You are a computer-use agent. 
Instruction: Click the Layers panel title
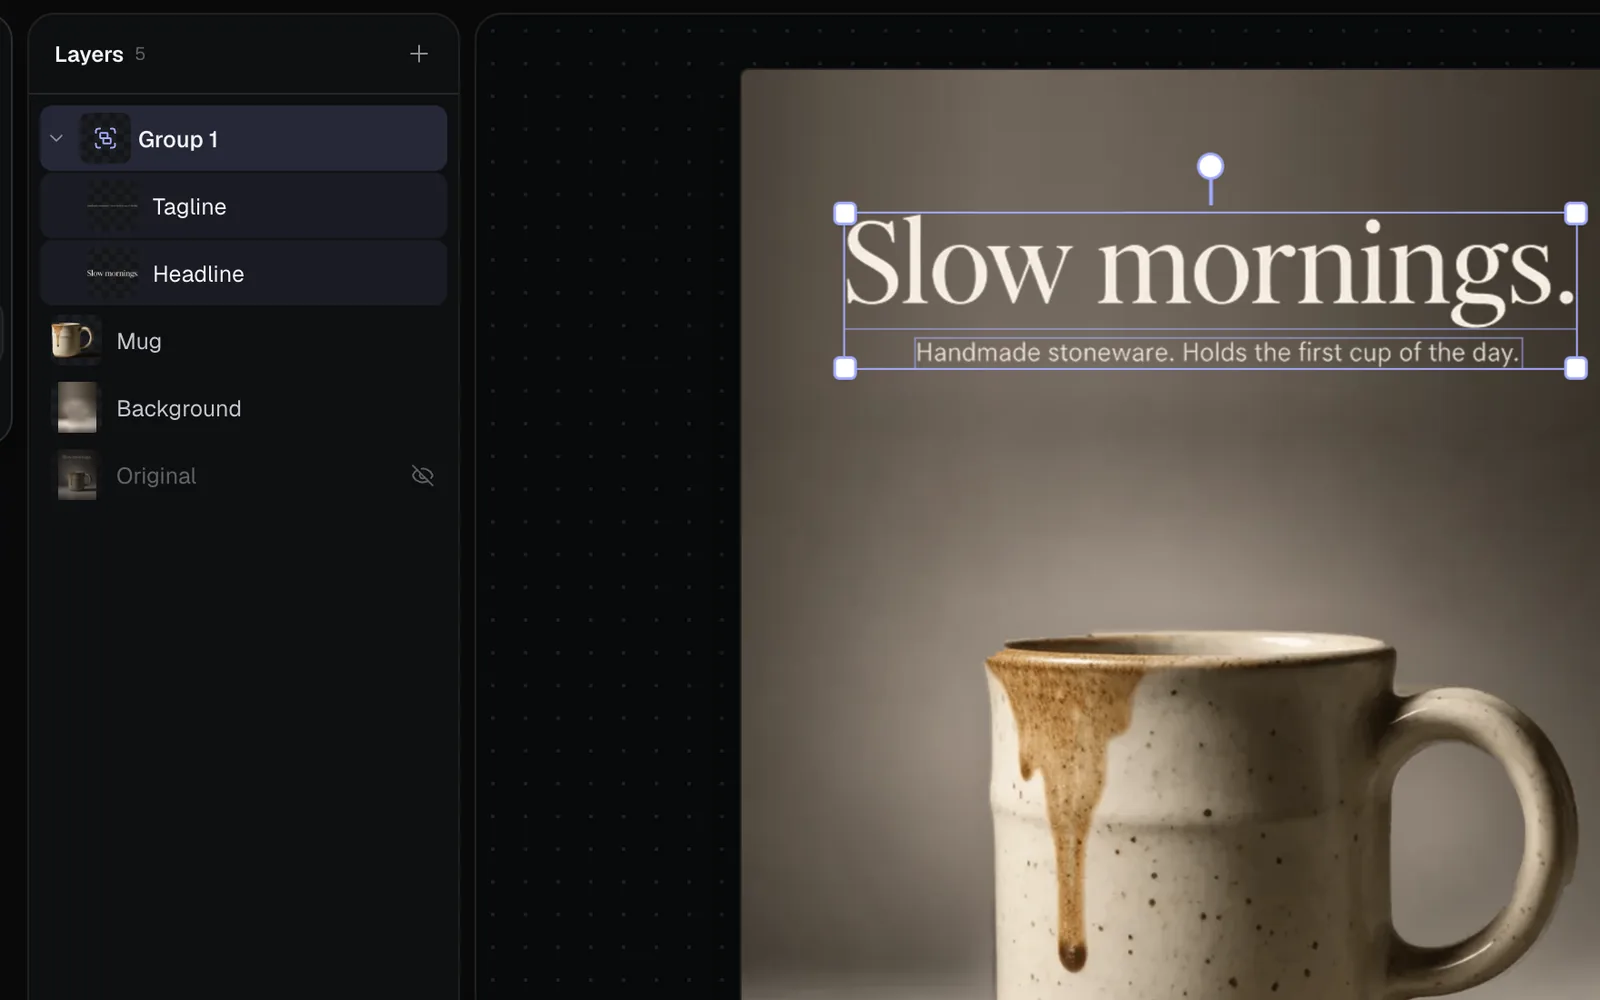[x=89, y=54]
